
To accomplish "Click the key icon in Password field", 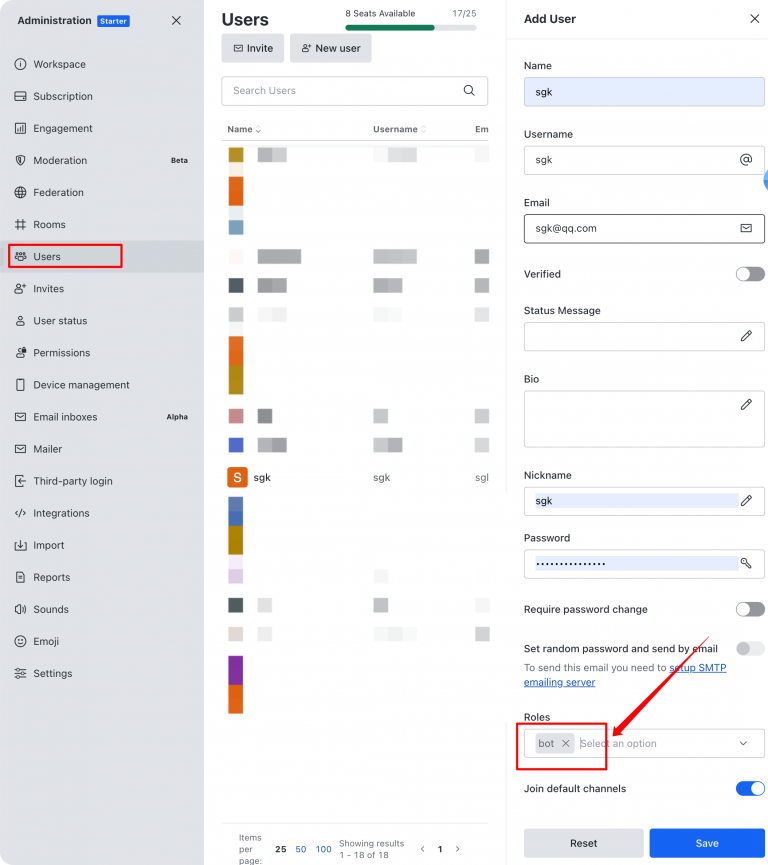I will pos(746,564).
